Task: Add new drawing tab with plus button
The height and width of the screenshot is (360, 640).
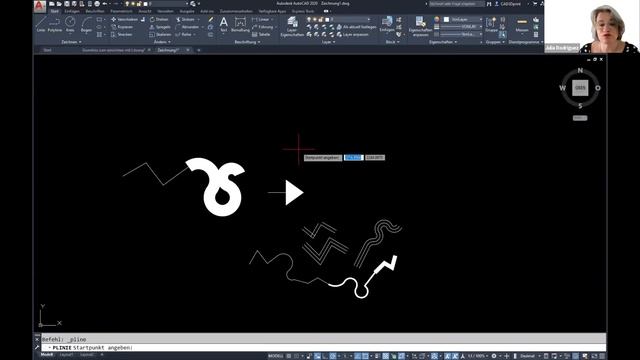Action: click(199, 50)
